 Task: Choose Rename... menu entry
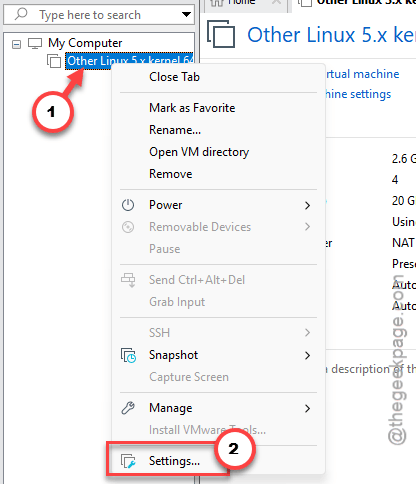pos(175,130)
